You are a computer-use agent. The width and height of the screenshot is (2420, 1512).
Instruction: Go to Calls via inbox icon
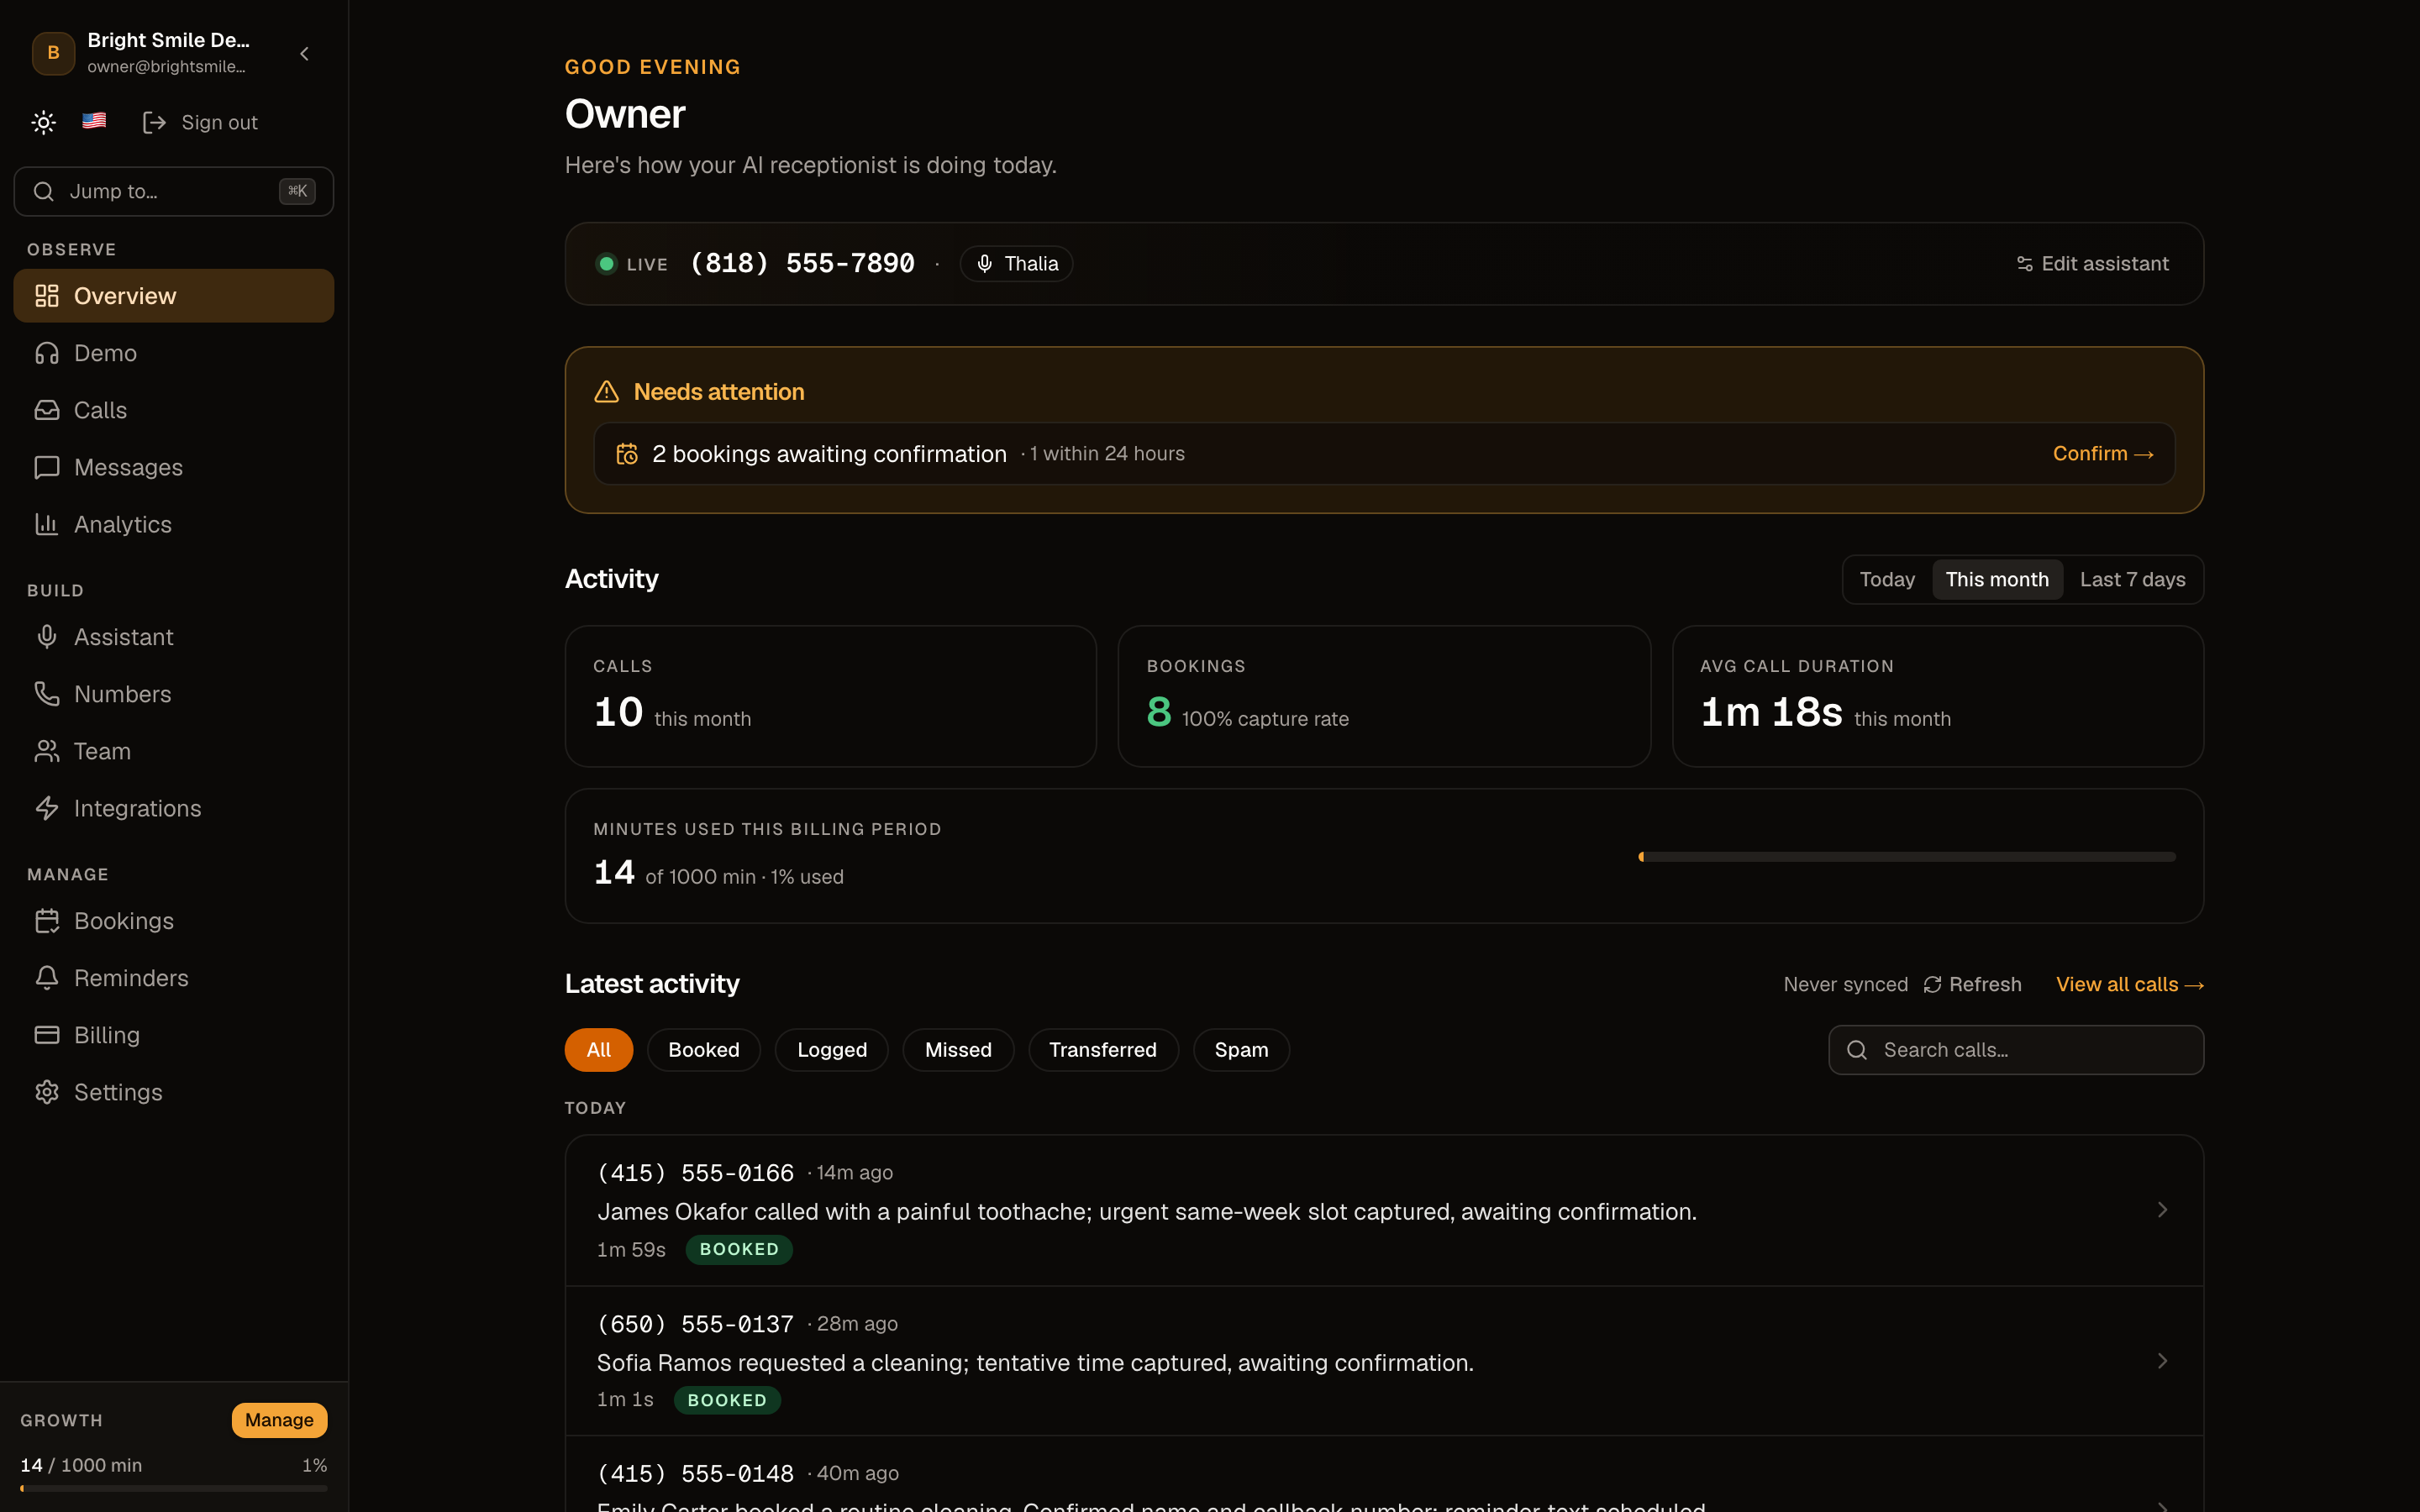(47, 410)
